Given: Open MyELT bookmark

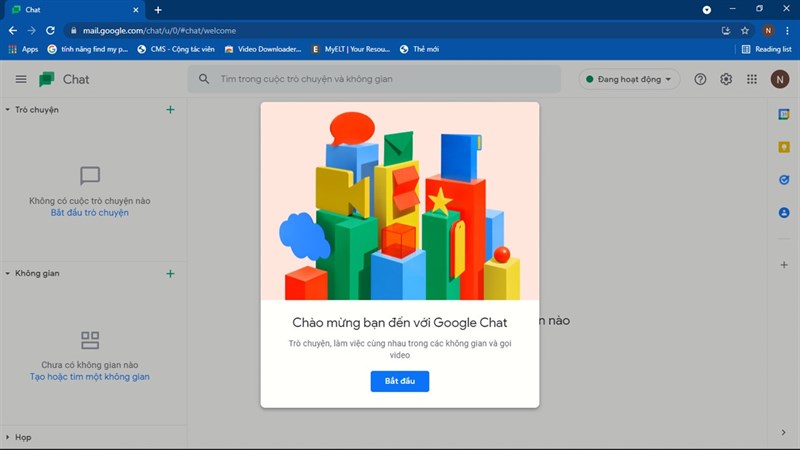Looking at the screenshot, I should click(351, 49).
